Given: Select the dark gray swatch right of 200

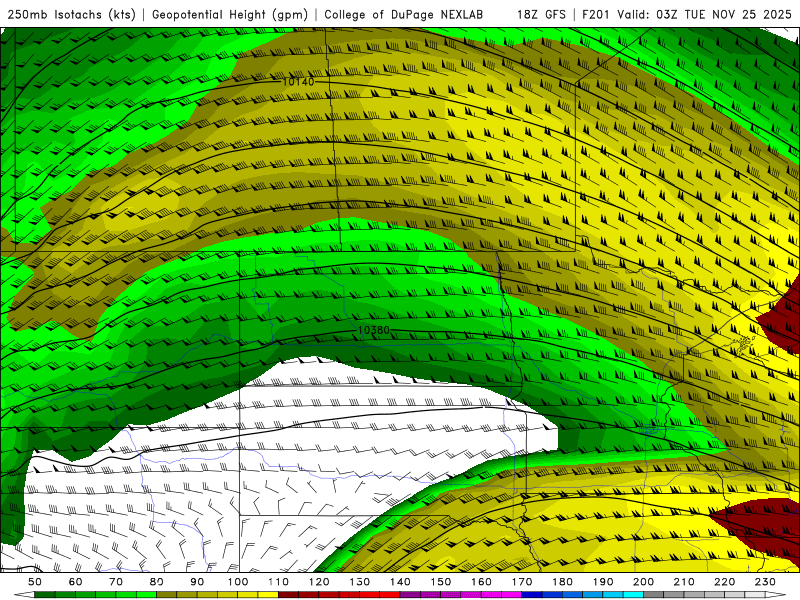Looking at the screenshot, I should [654, 595].
